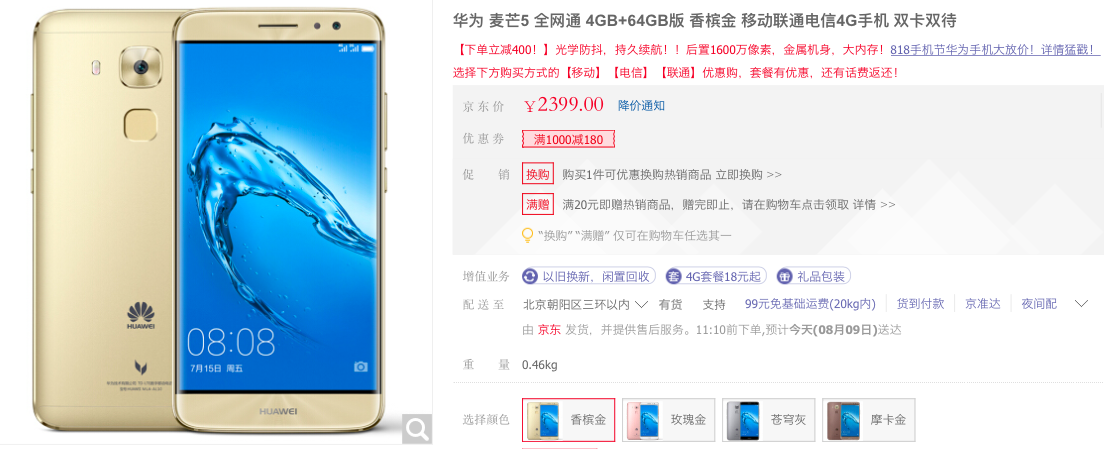Image resolution: width=1104 pixels, height=449 pixels.
Task: Claim the 满1000减180 coupon
Action: 568,139
